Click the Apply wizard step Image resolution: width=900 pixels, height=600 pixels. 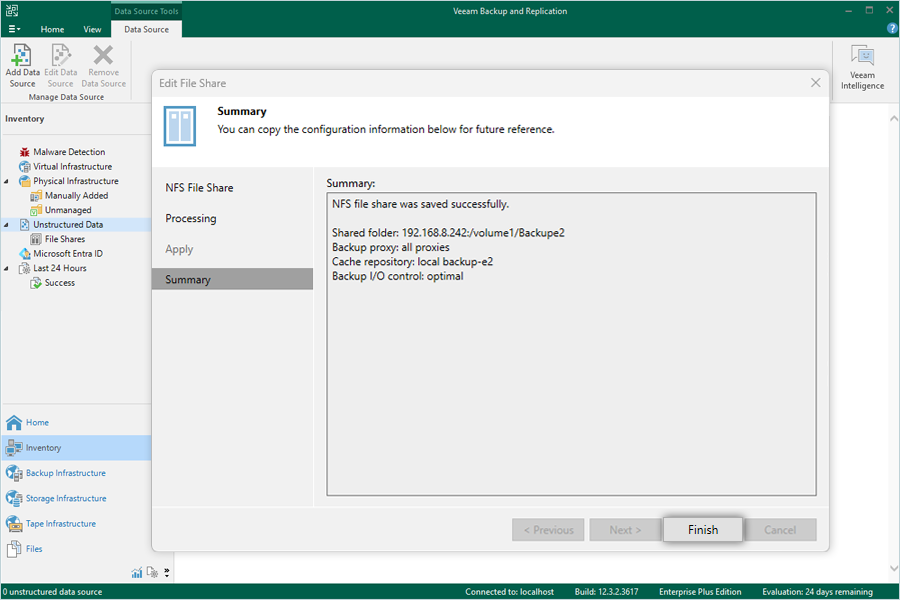(179, 249)
